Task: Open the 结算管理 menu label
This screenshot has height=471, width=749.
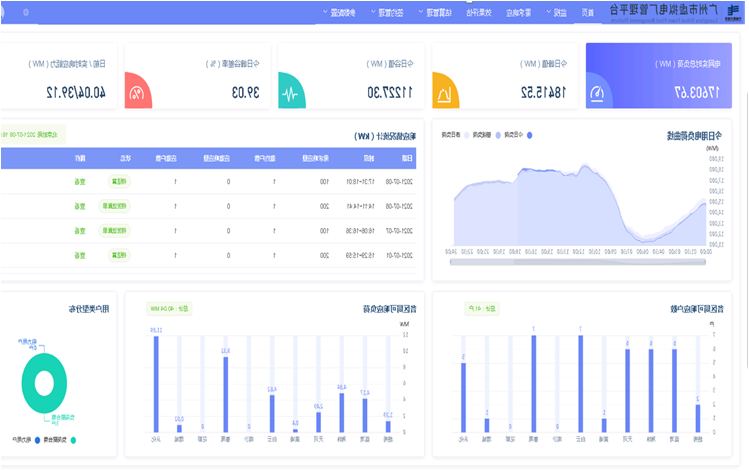Action: click(x=439, y=12)
